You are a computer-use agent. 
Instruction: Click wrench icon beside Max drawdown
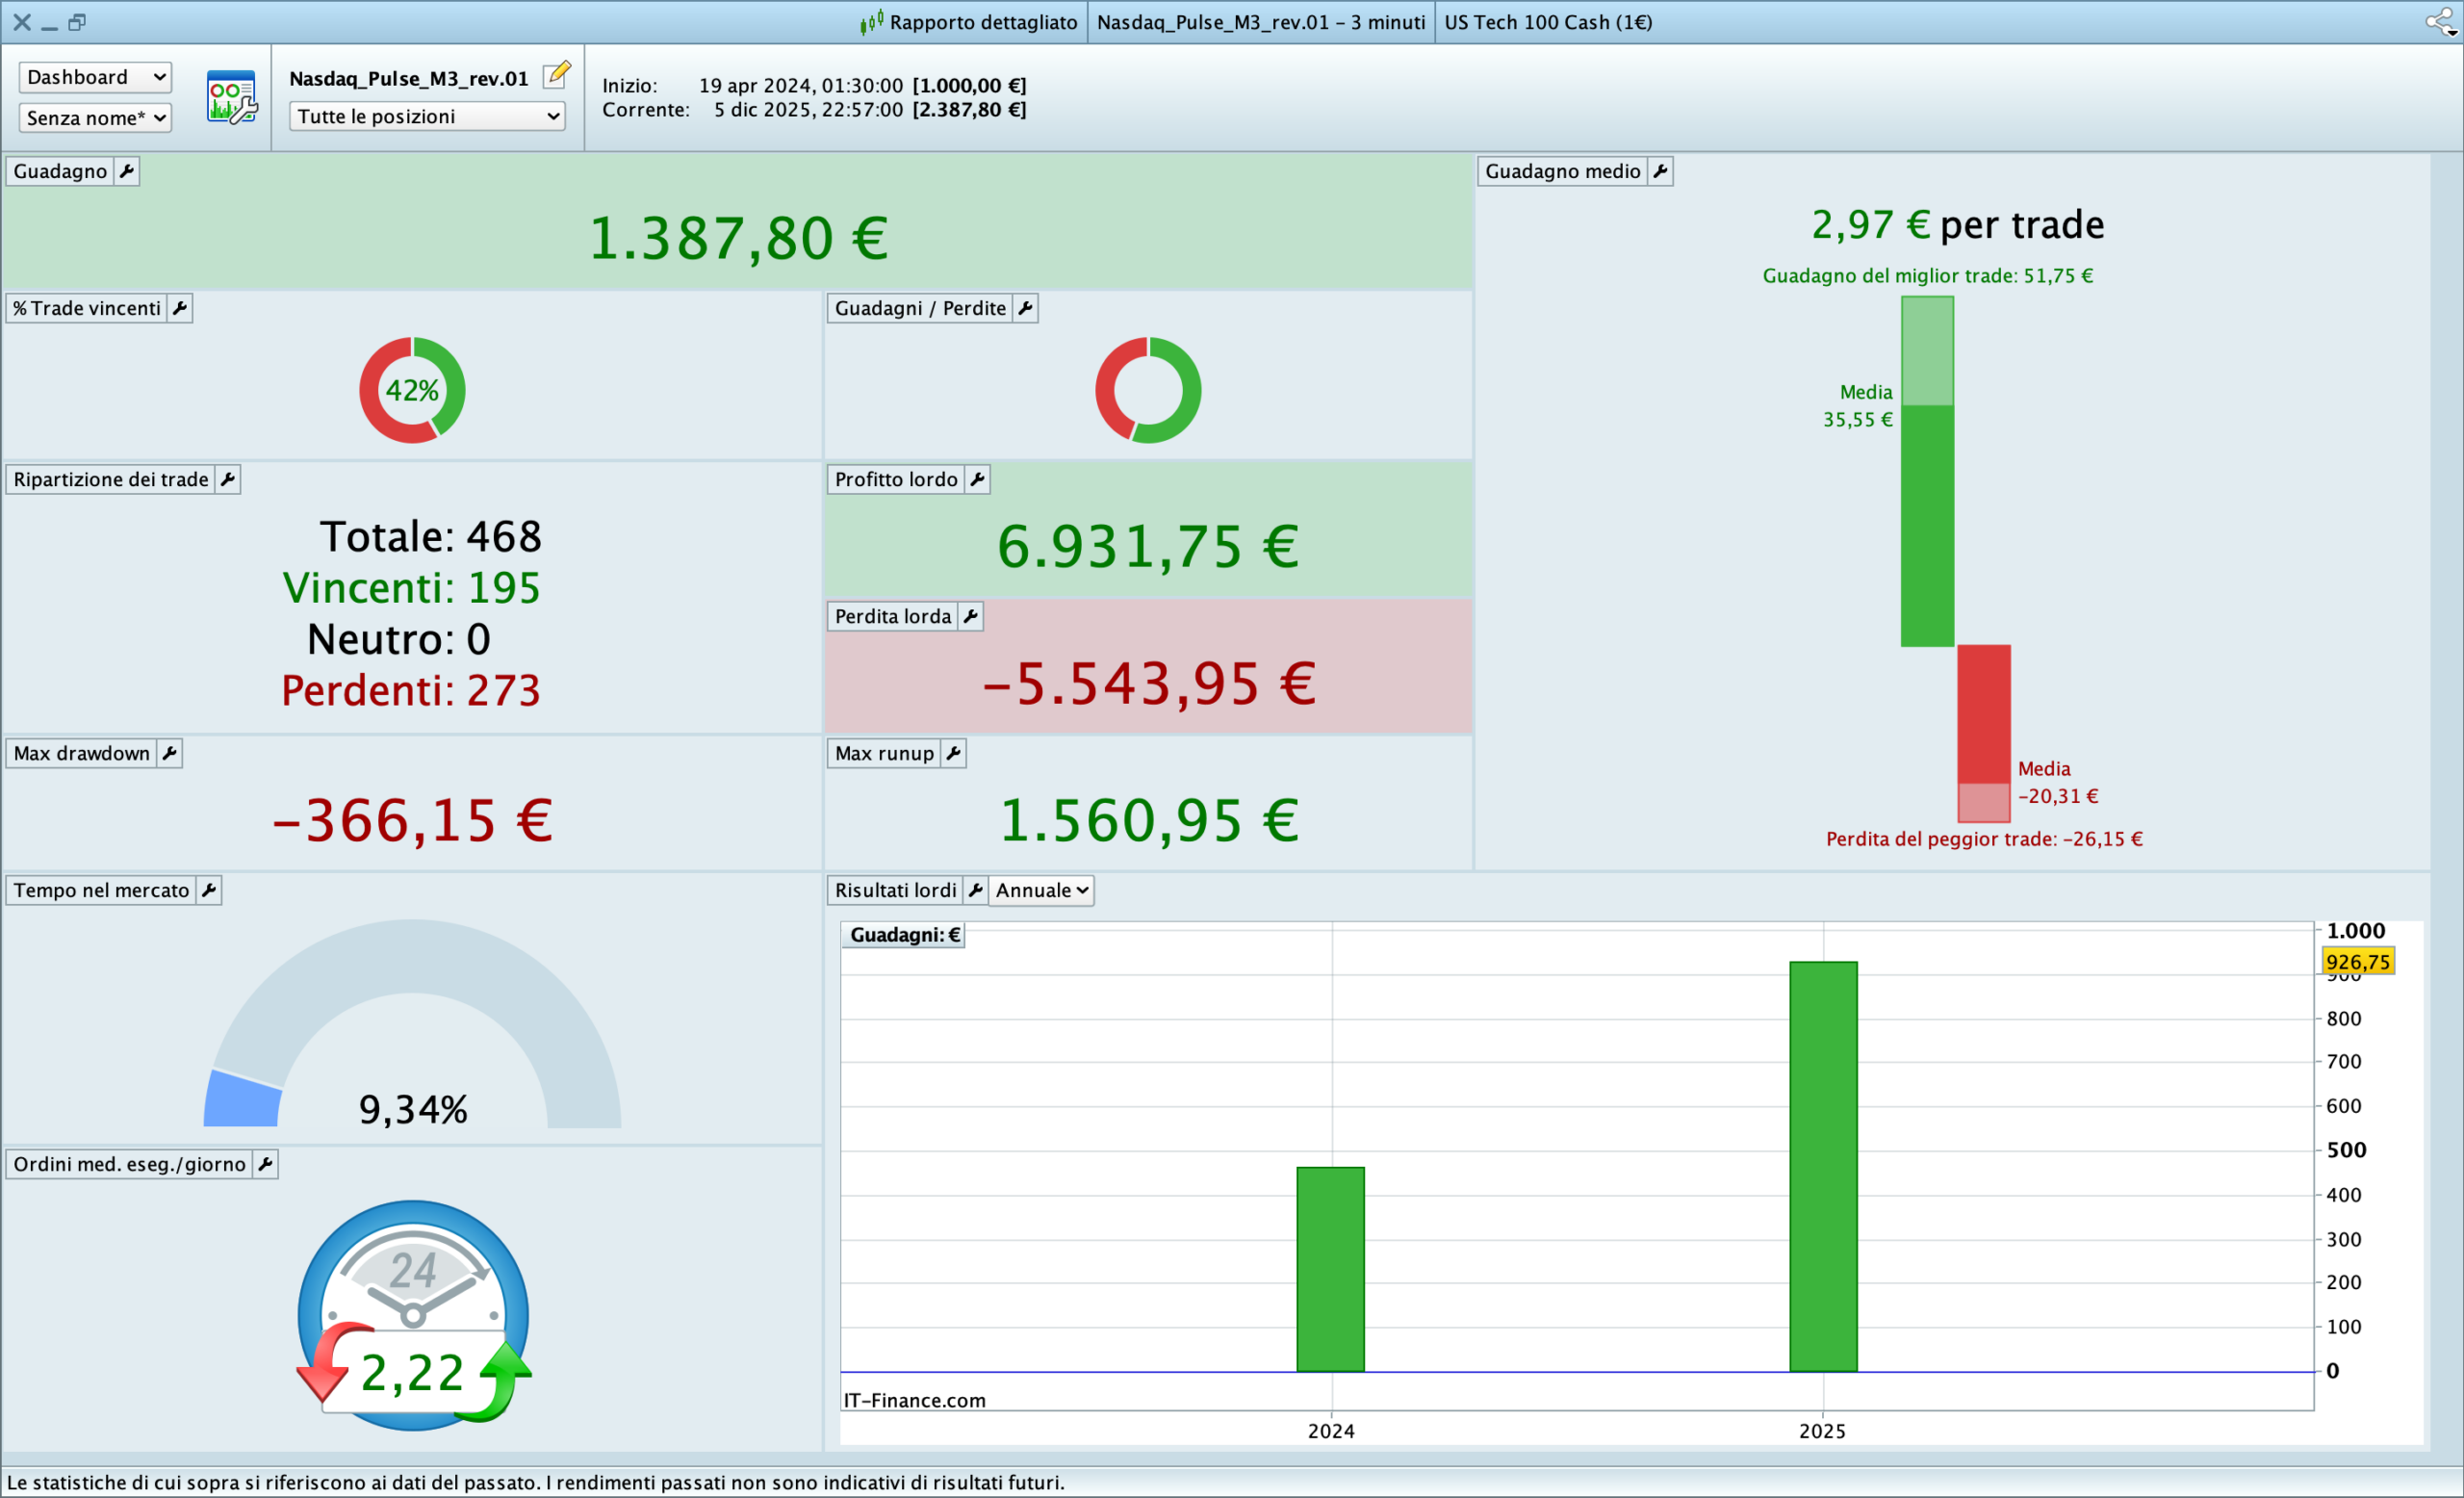(169, 753)
